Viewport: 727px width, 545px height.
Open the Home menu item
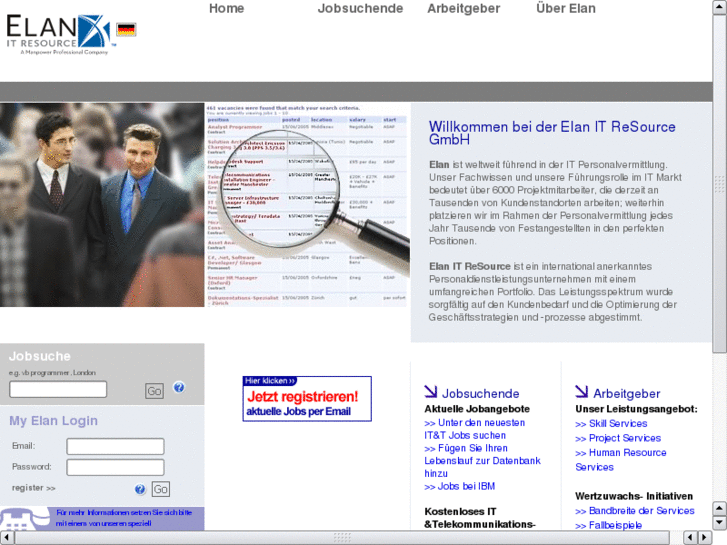coord(226,8)
